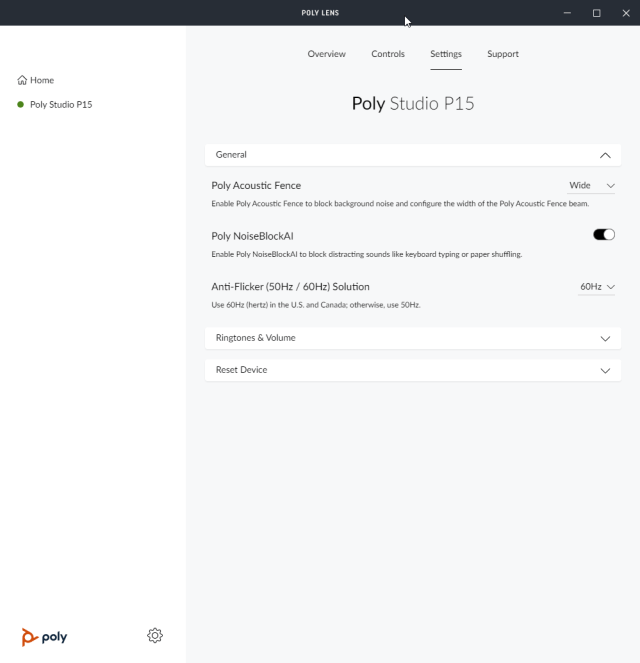640x663 pixels.
Task: Maximize the Poly Lens window
Action: [x=596, y=13]
